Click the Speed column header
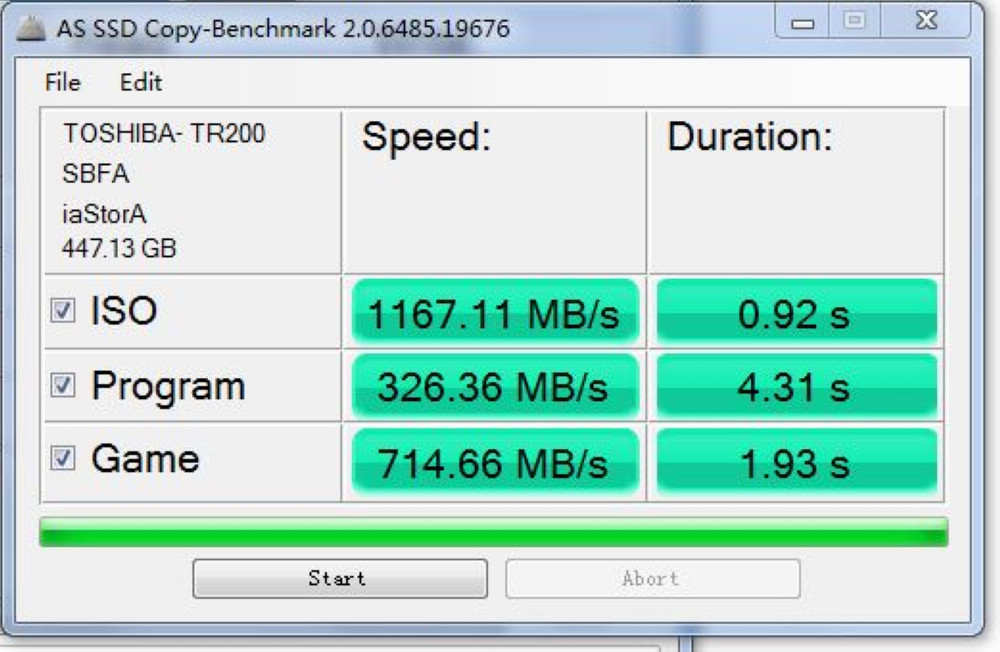This screenshot has width=1000, height=652. pos(426,137)
